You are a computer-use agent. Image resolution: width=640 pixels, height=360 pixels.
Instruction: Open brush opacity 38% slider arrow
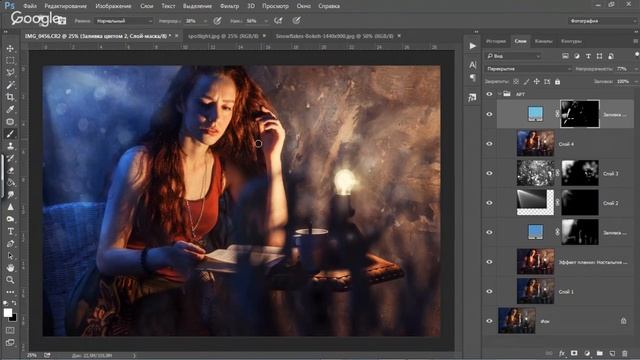(205, 21)
